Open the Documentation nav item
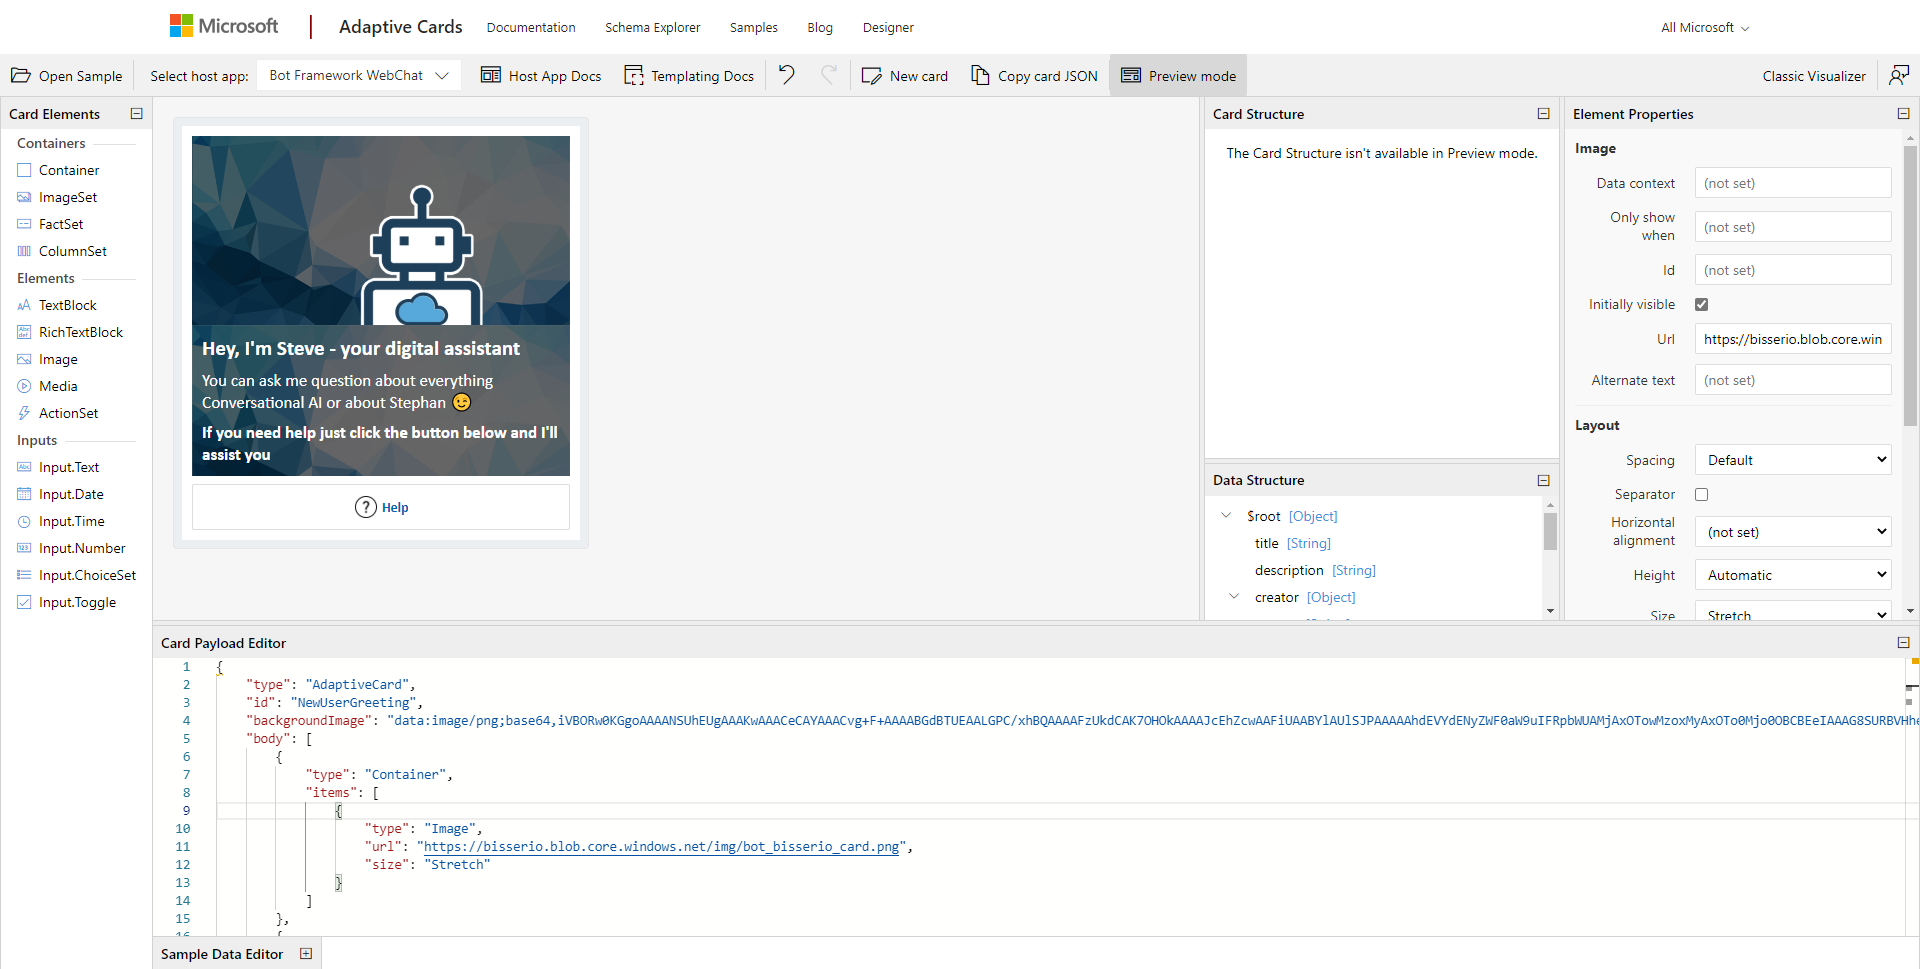 click(531, 27)
